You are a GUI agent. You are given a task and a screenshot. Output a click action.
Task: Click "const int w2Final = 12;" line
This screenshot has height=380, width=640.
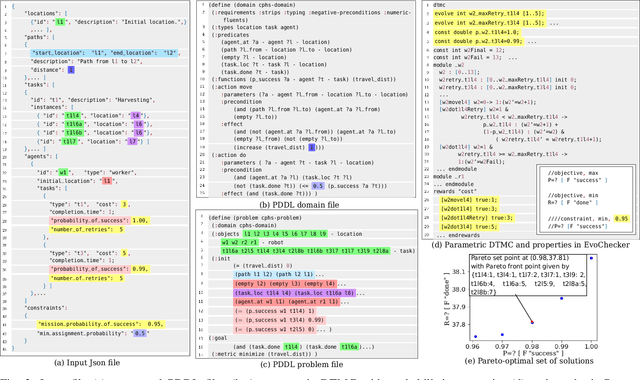pyautogui.click(x=469, y=50)
